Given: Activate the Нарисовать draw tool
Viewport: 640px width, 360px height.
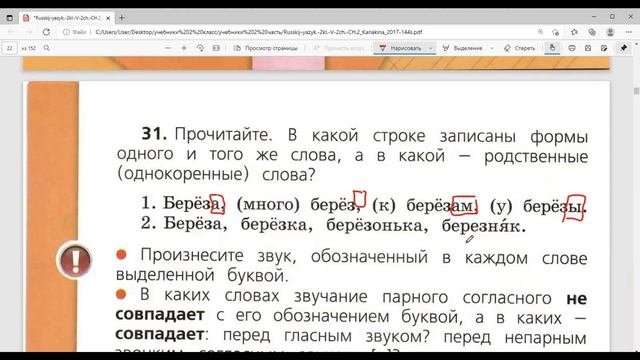Looking at the screenshot, I should tap(400, 48).
